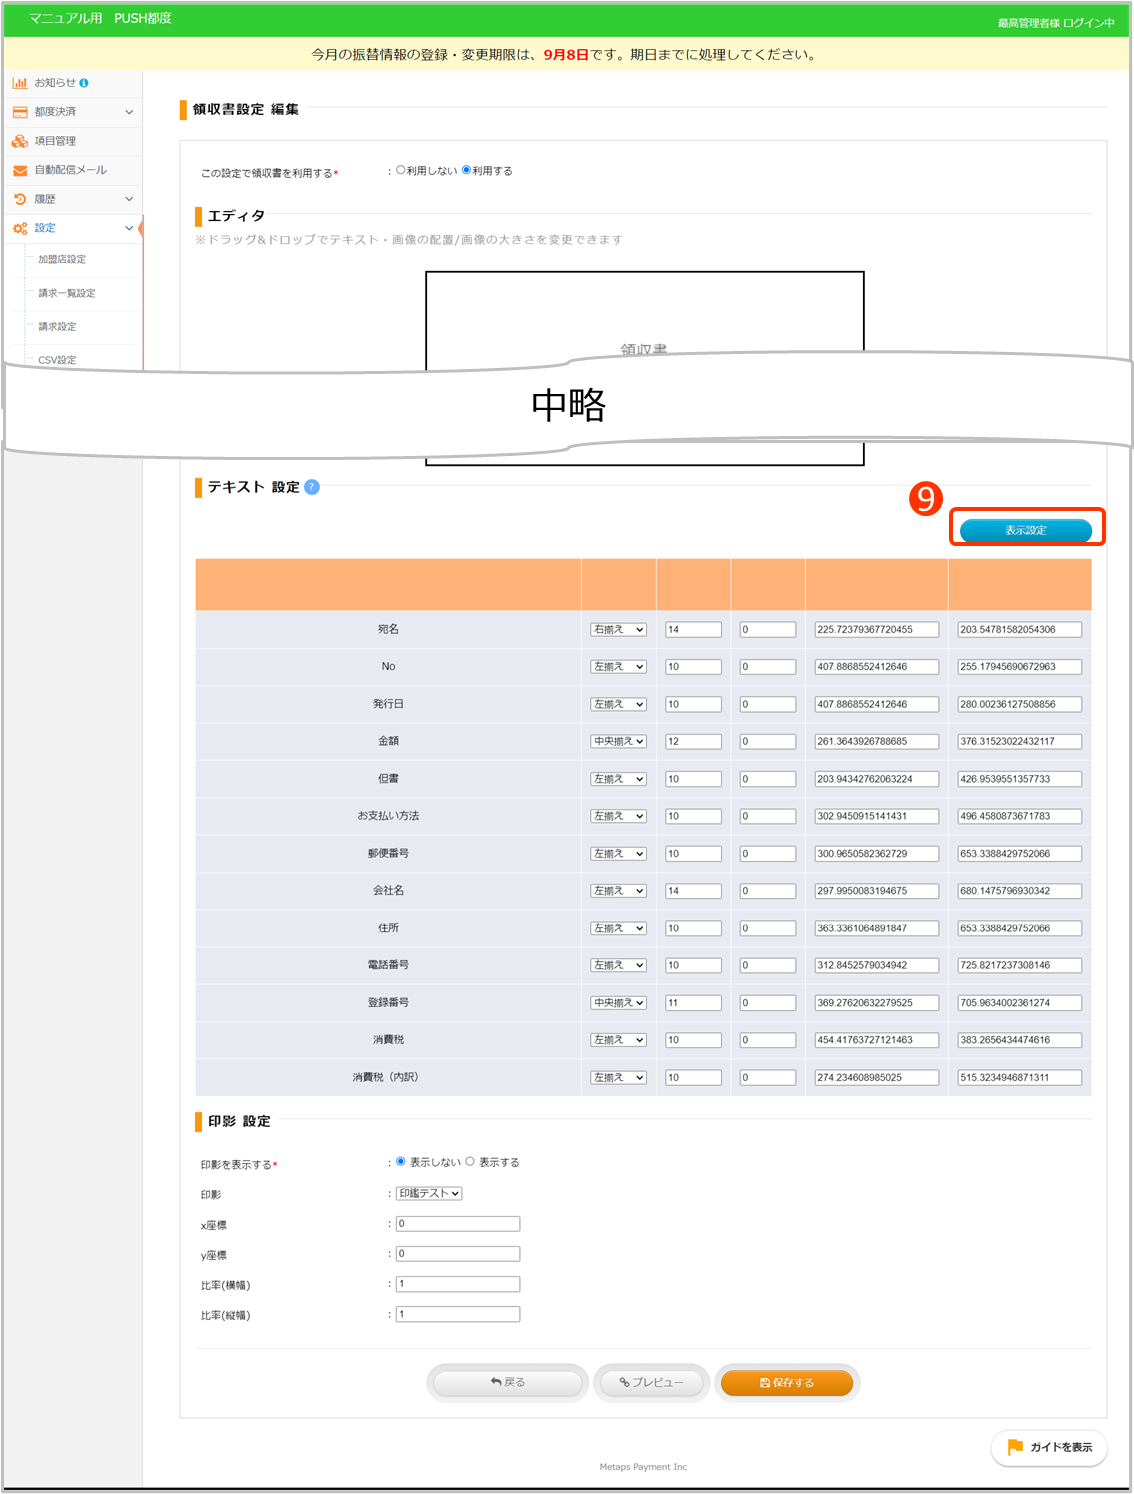Image resolution: width=1134 pixels, height=1494 pixels.
Task: Select the 利用しない radio button
Action: (x=401, y=170)
